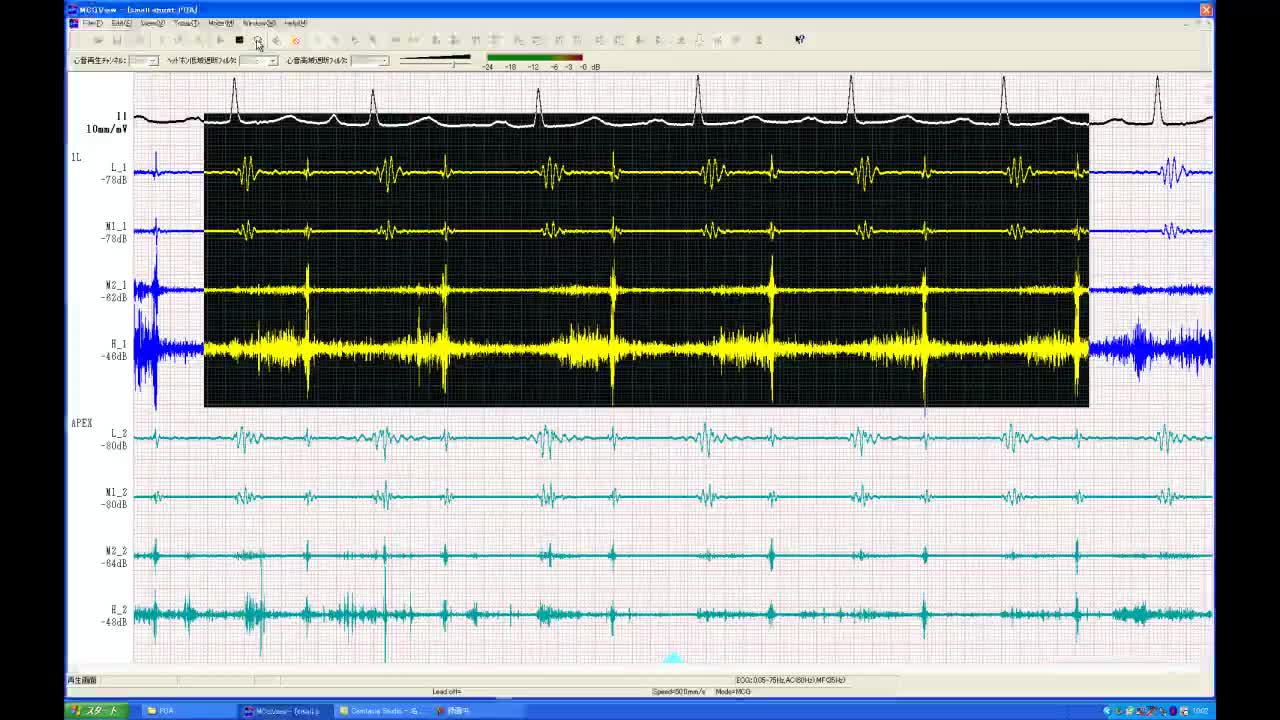Screen dimensions: 1280x720
Task: Open the 心音高域遮断フィルタ dropdown
Action: (382, 61)
